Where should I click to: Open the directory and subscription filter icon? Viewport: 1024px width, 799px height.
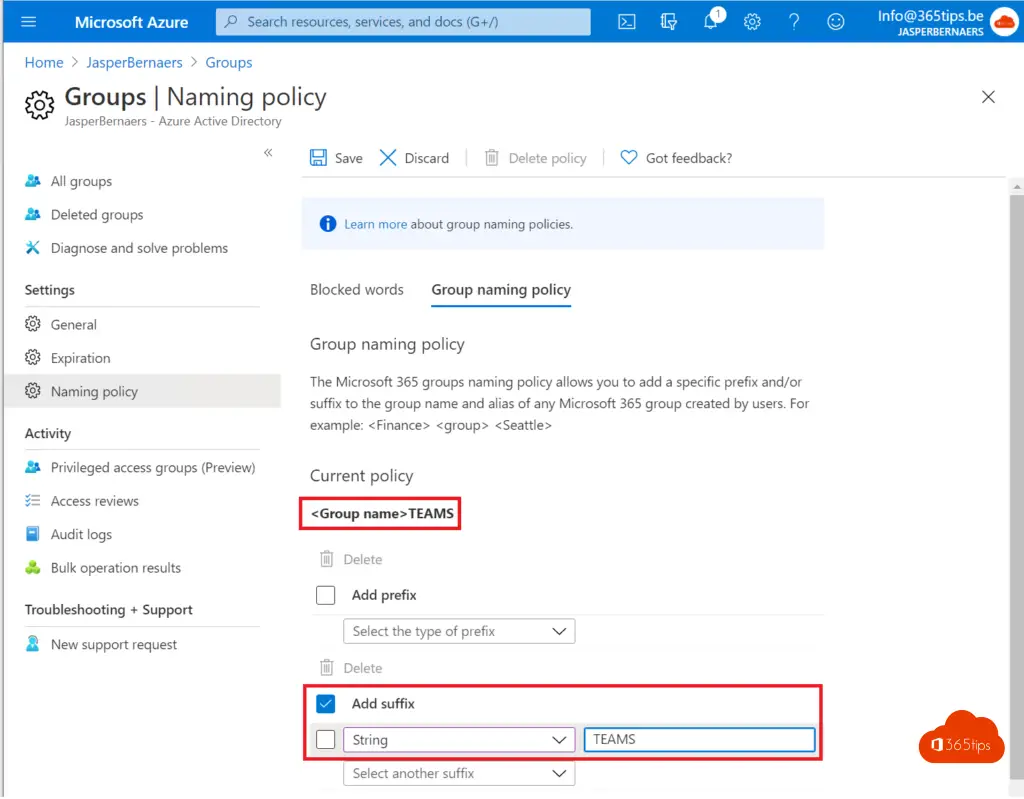(669, 22)
